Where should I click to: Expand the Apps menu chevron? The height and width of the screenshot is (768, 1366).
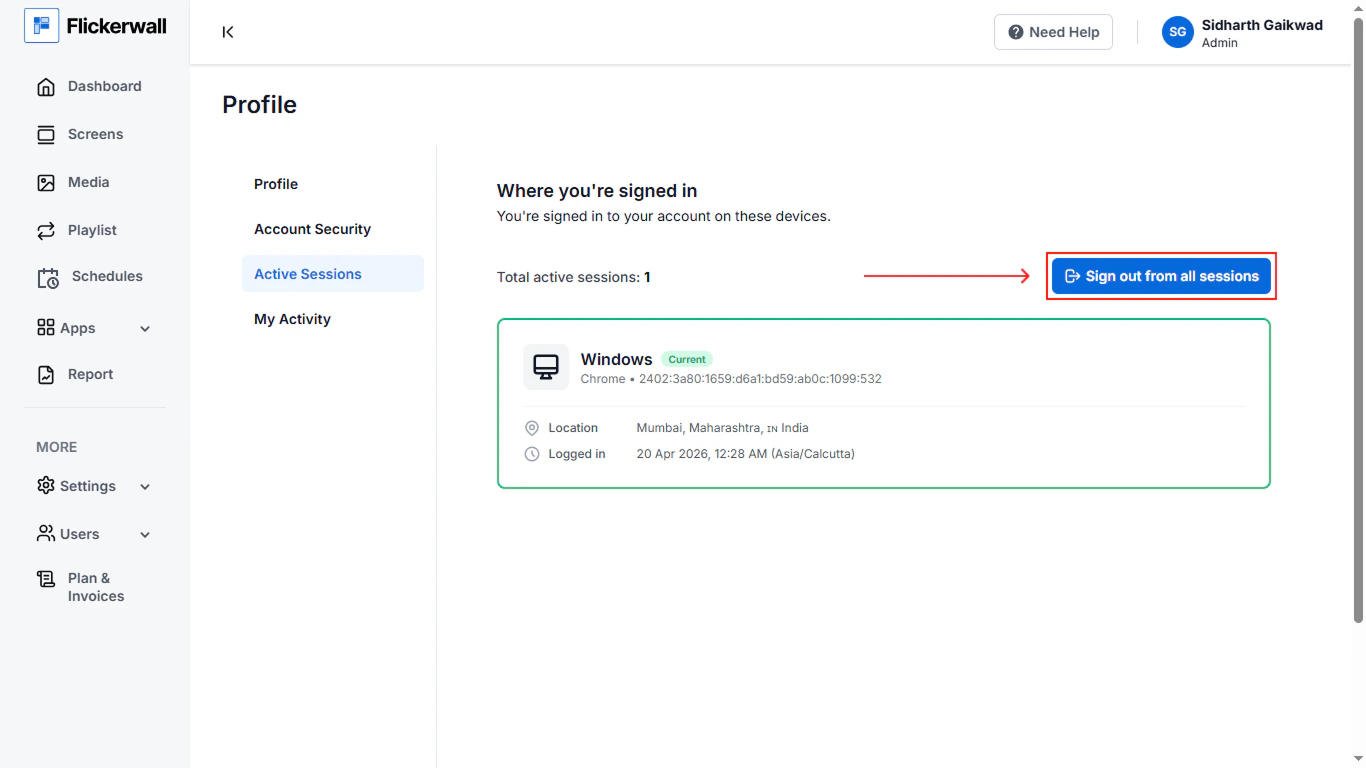click(145, 329)
